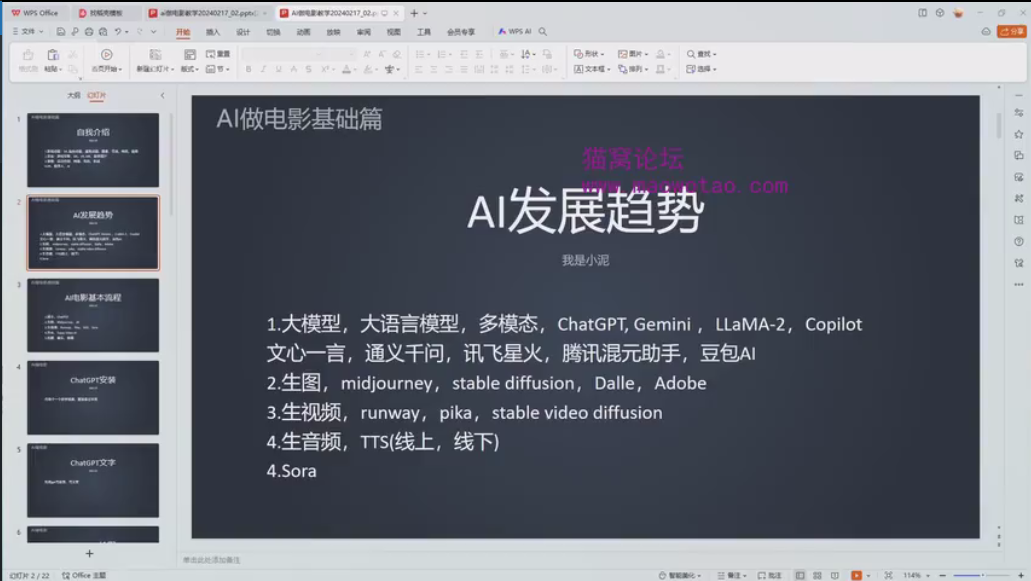Click the slide Layout icon
Image resolution: width=1031 pixels, height=581 pixels.
point(189,55)
